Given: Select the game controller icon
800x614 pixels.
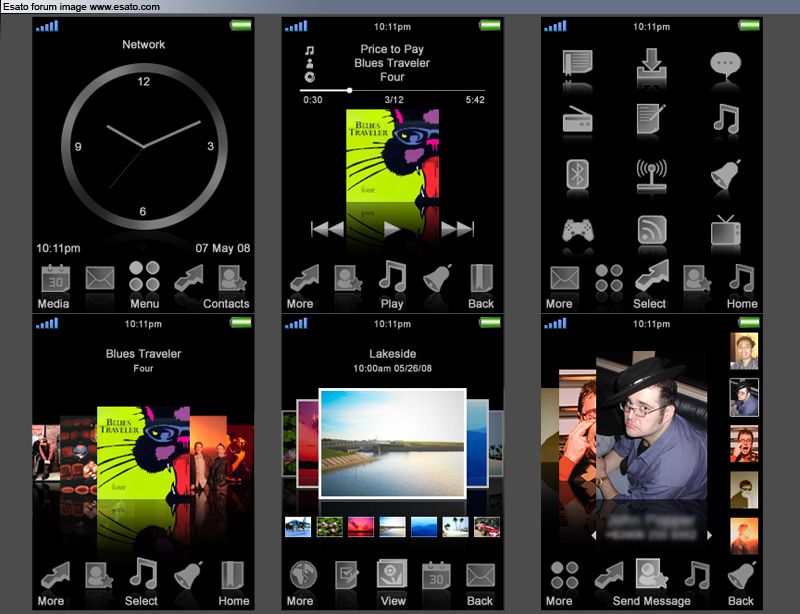Looking at the screenshot, I should point(578,231).
